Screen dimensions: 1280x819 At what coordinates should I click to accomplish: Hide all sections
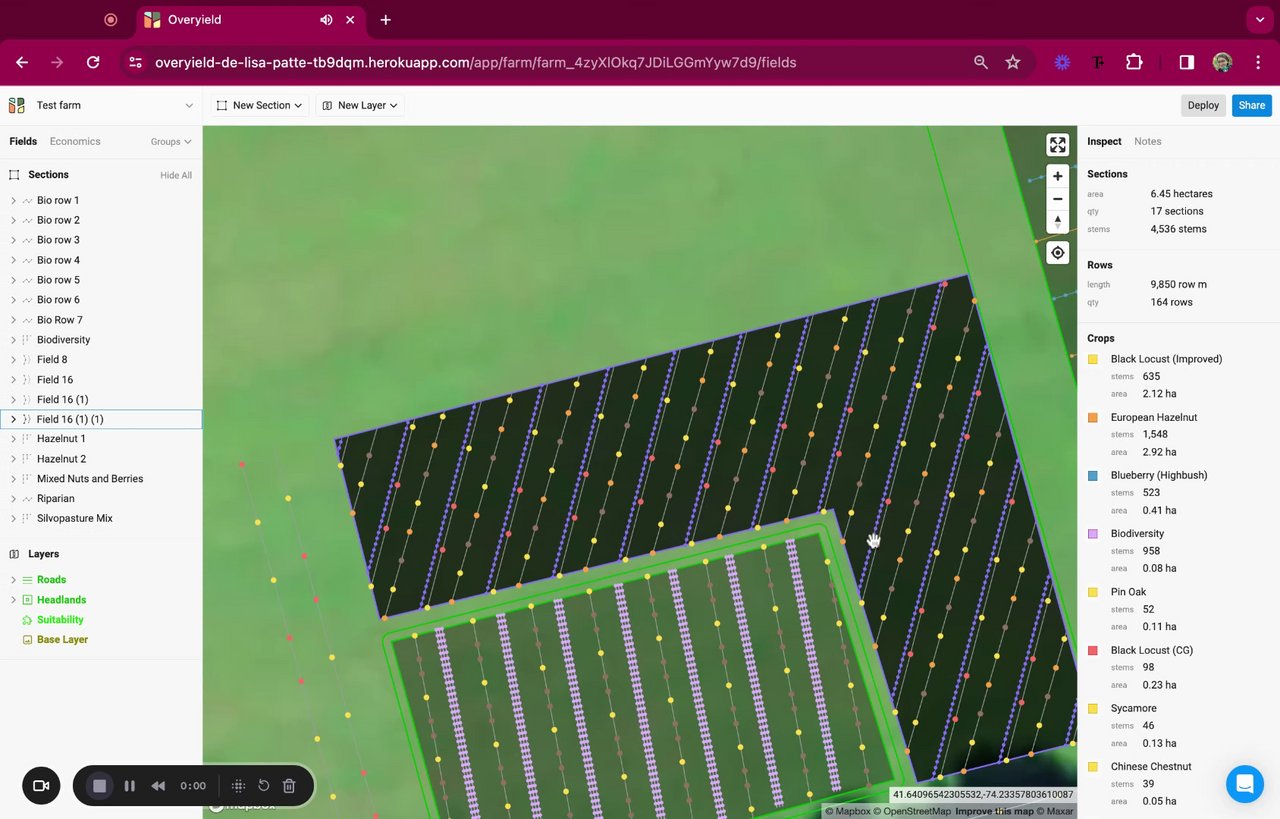coord(176,175)
